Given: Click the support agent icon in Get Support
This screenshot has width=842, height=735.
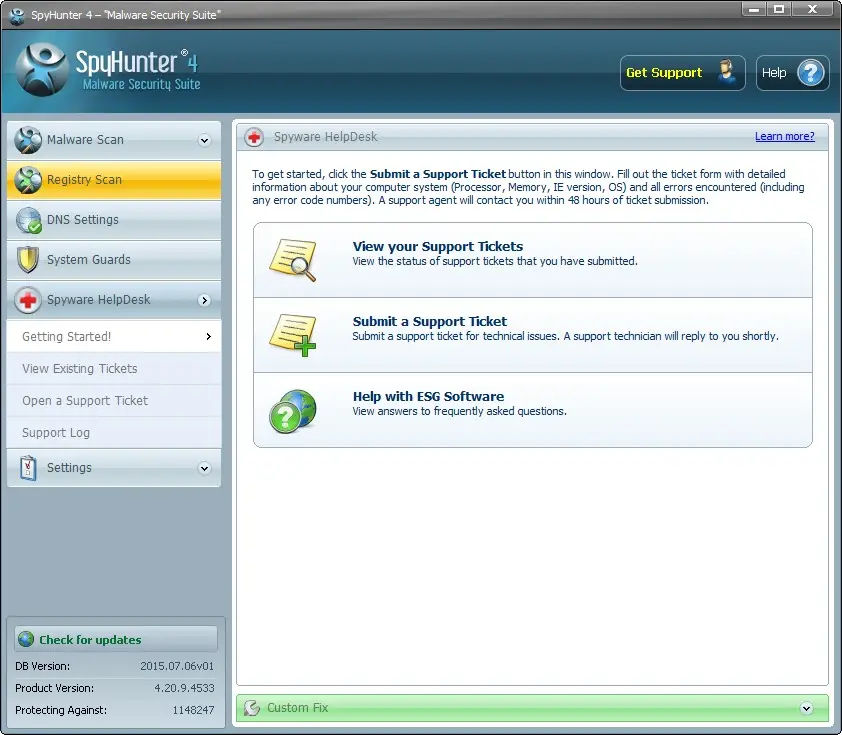Looking at the screenshot, I should pos(727,72).
